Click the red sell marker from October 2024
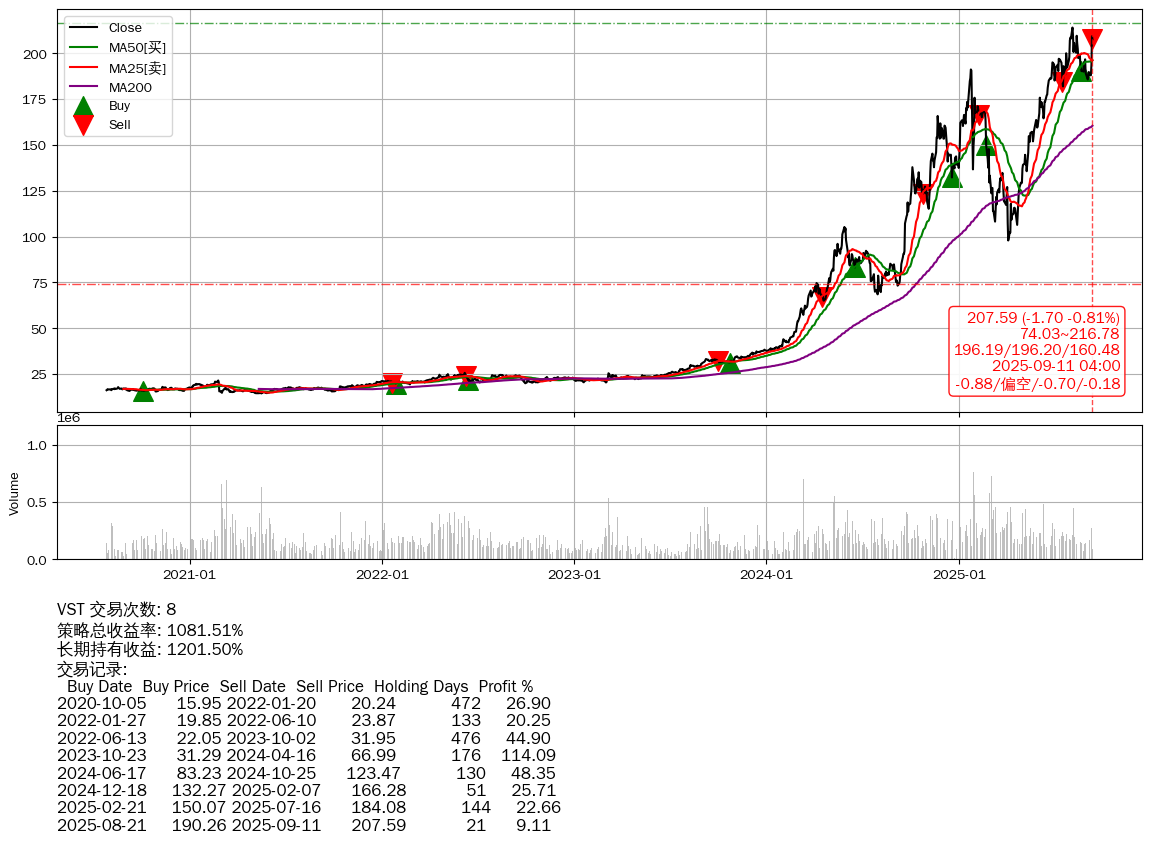This screenshot has height=843, width=1152. coord(925,193)
